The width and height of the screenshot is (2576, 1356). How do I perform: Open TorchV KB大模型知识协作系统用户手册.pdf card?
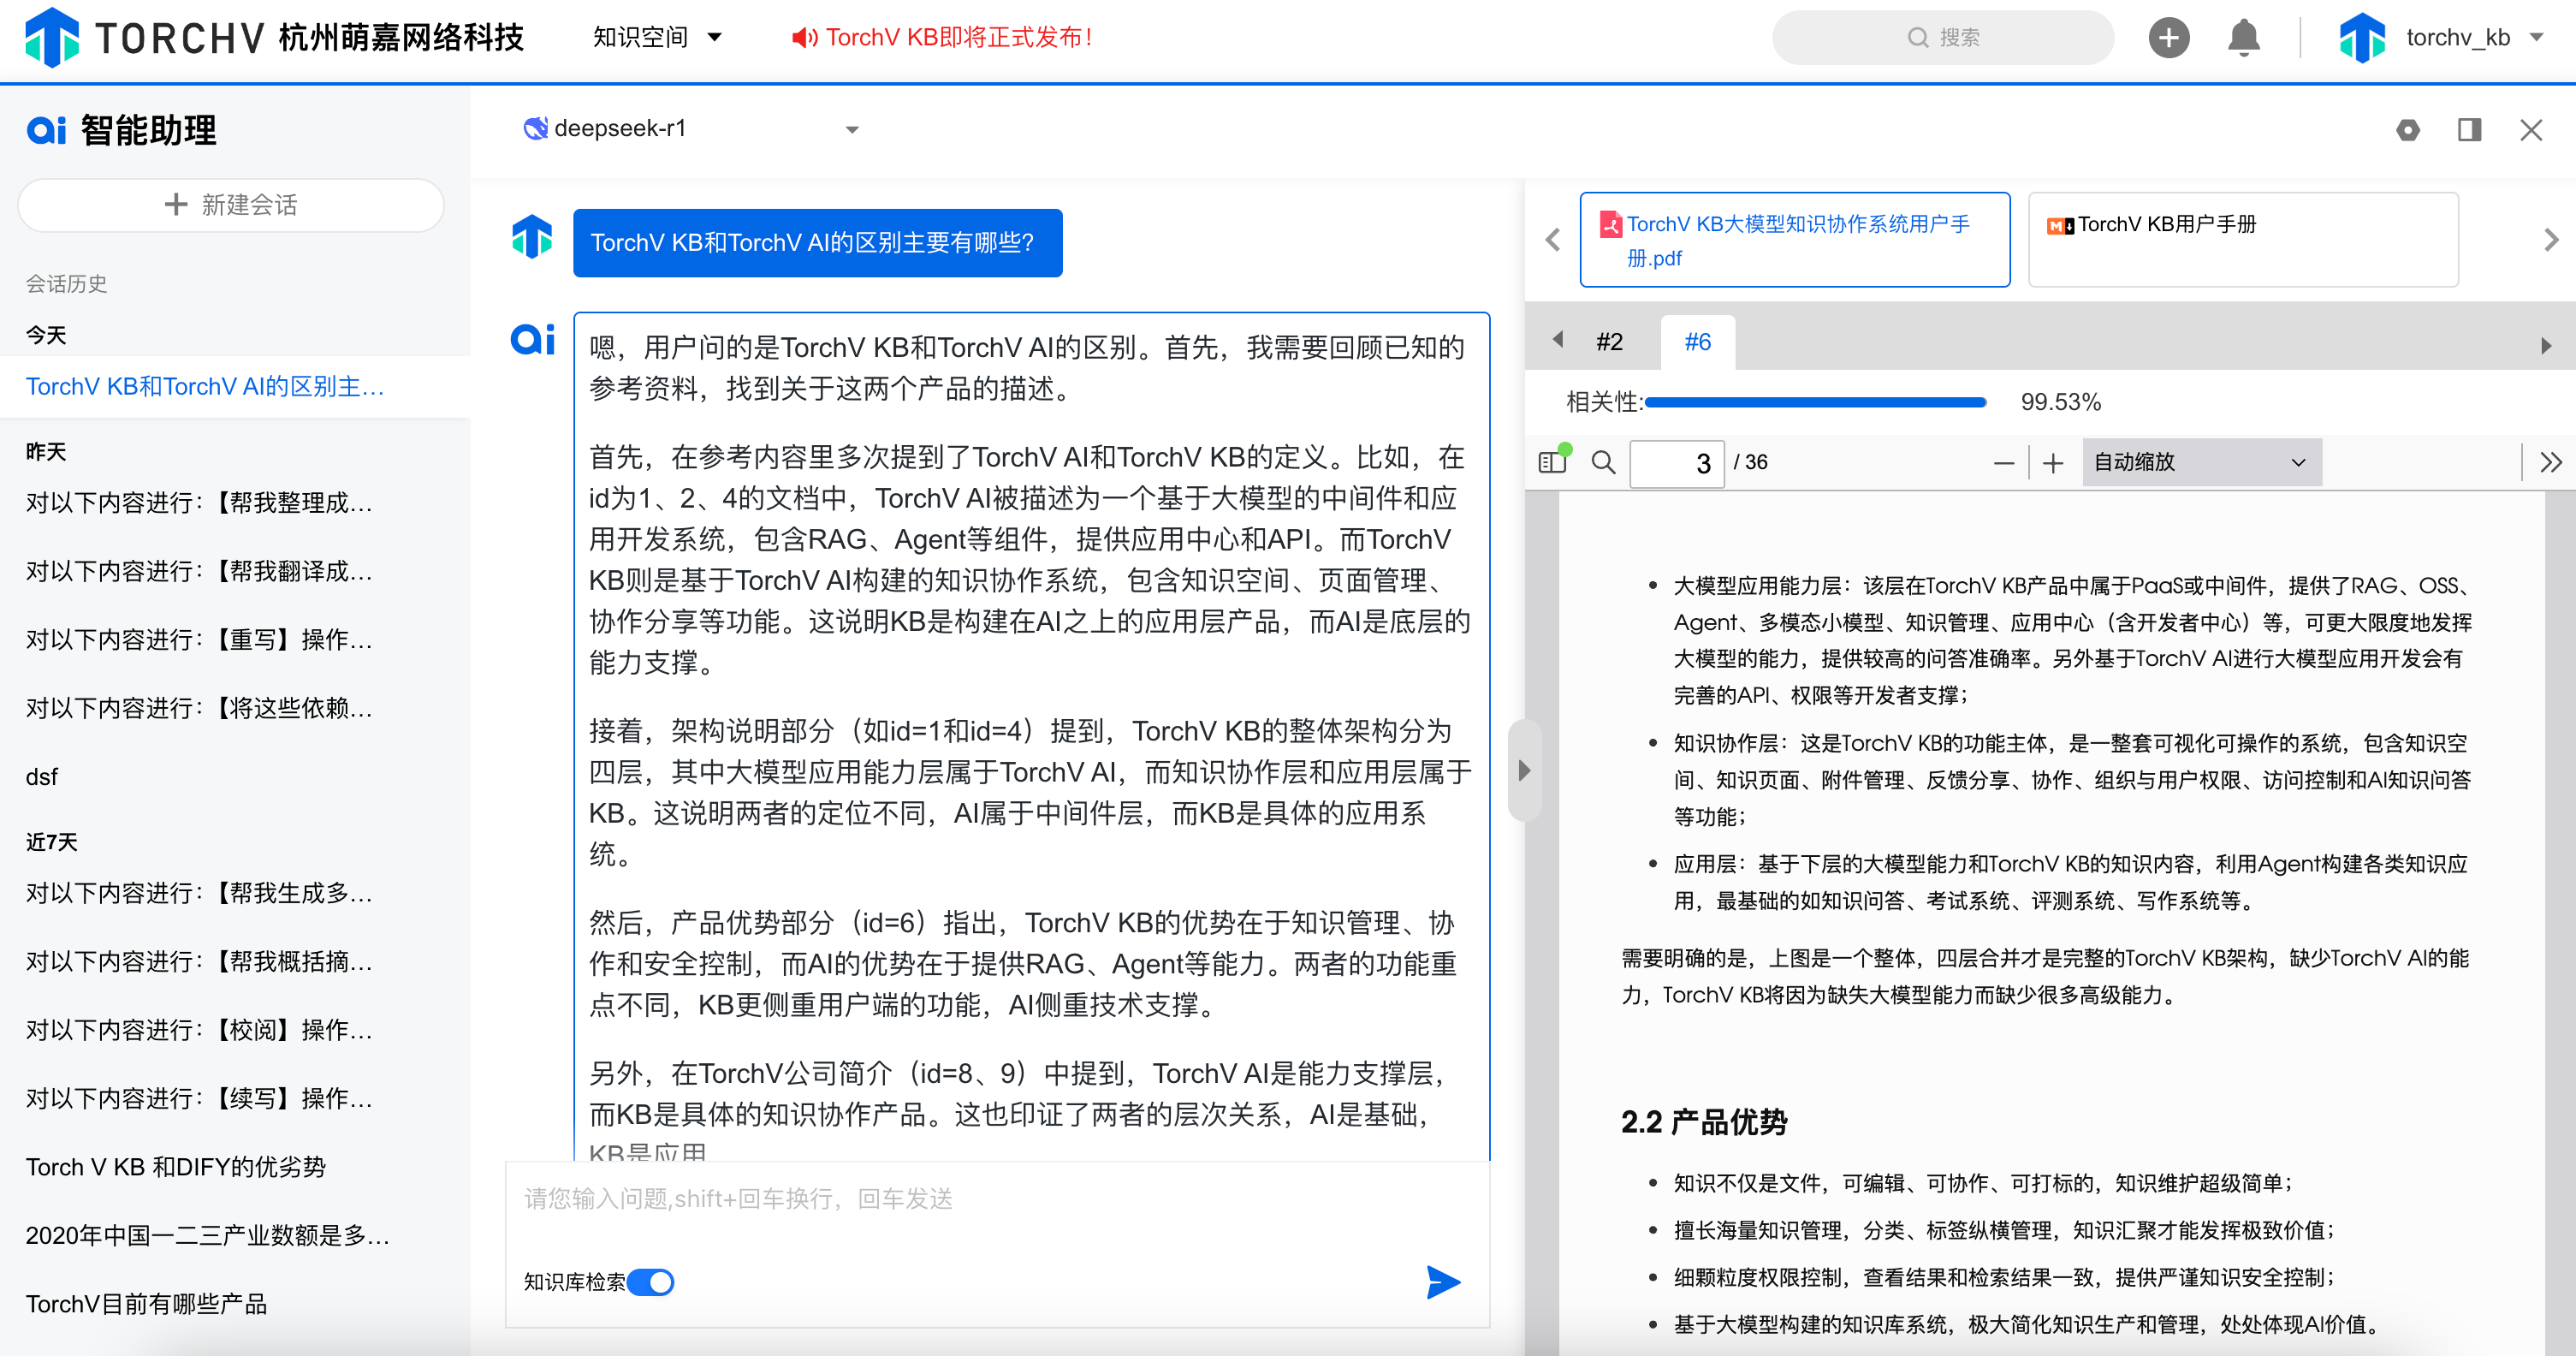pyautogui.click(x=1795, y=240)
